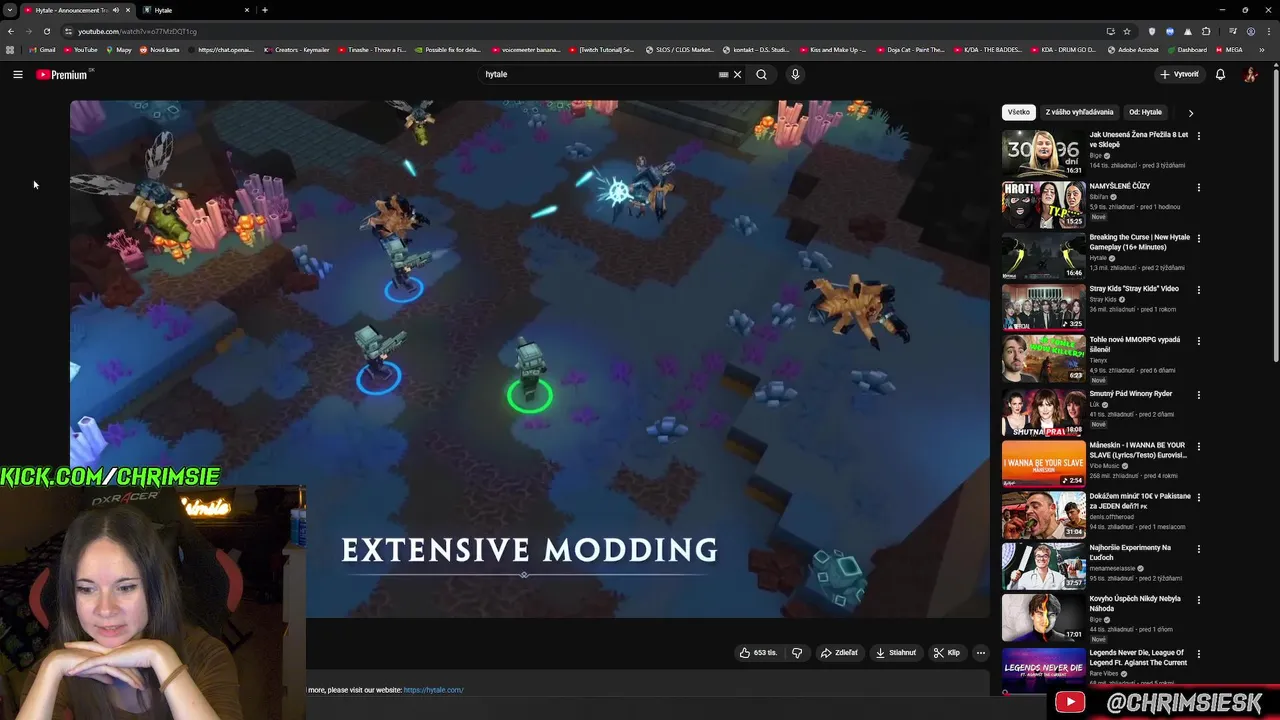The image size is (1280, 720).
Task: Select the 'Od: Hytale' filter chip
Action: click(1145, 112)
